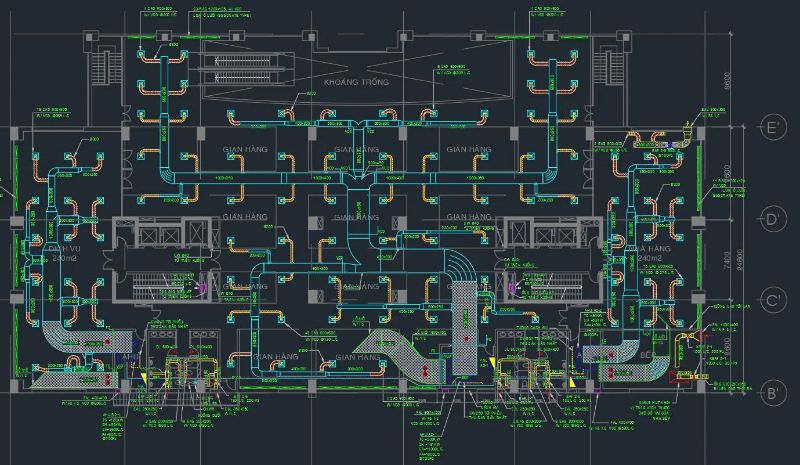
Task: Pick the 7400 dimension text
Action: (x=728, y=260)
